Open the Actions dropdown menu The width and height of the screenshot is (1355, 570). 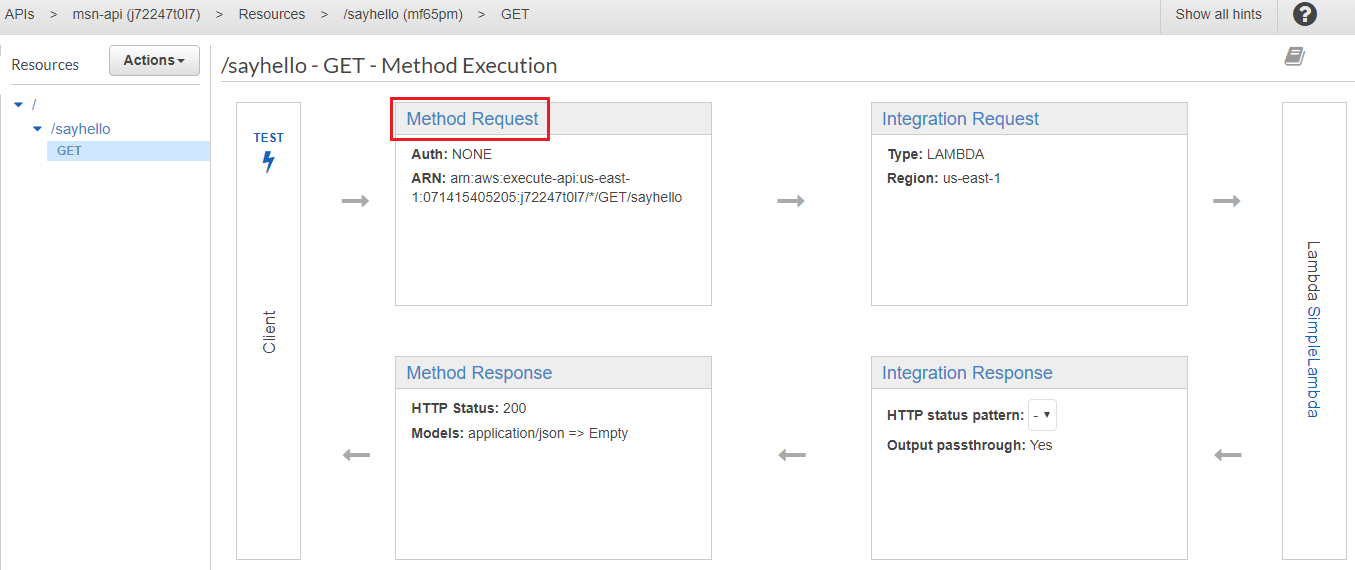coord(154,61)
